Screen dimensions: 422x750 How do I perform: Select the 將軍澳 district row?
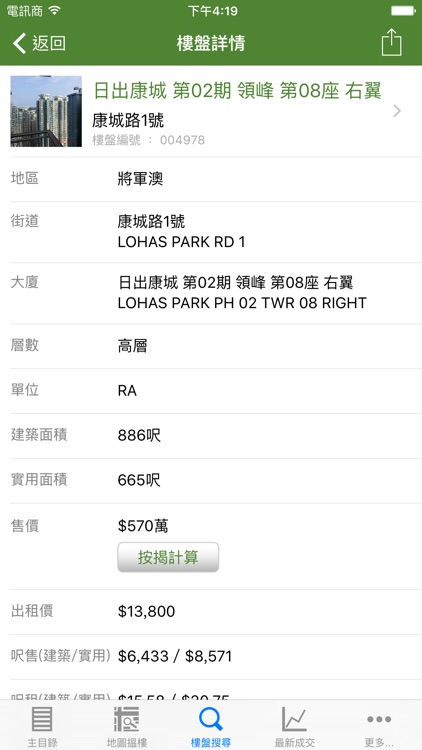[x=211, y=179]
